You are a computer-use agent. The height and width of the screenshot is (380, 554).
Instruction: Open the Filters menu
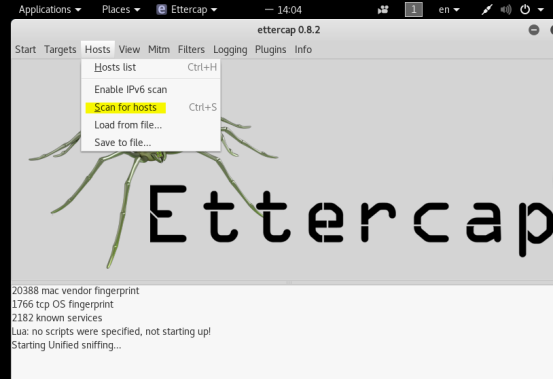[x=191, y=49]
